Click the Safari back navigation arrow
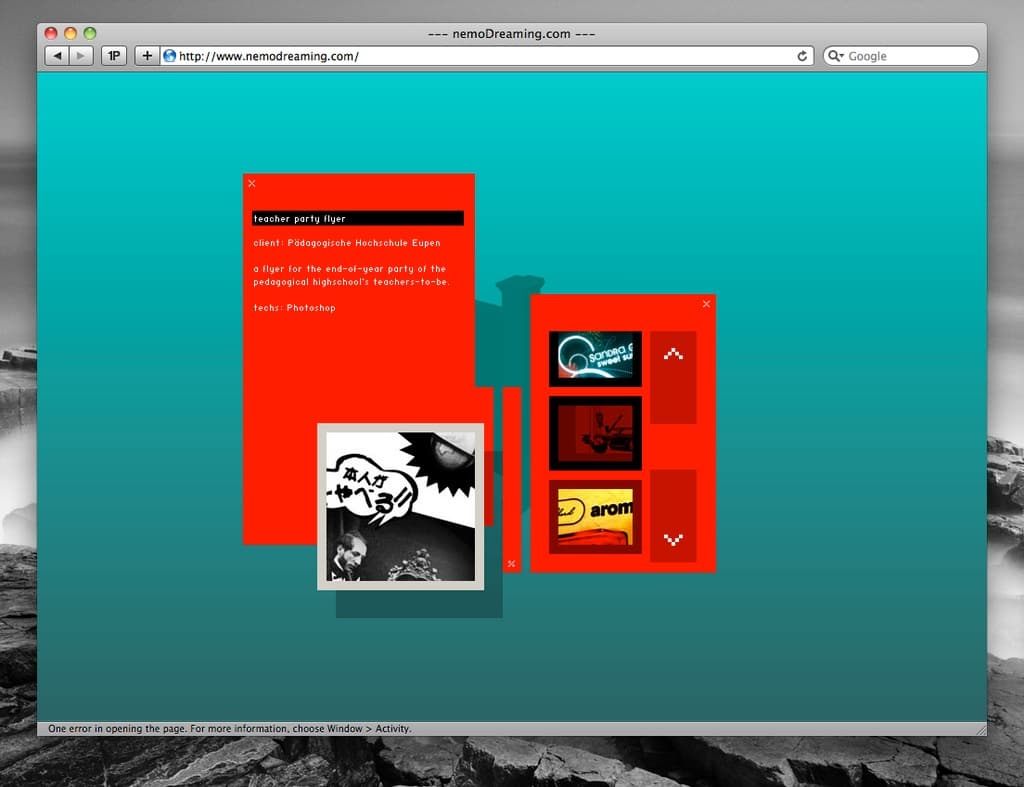The height and width of the screenshot is (787, 1024). pyautogui.click(x=57, y=55)
